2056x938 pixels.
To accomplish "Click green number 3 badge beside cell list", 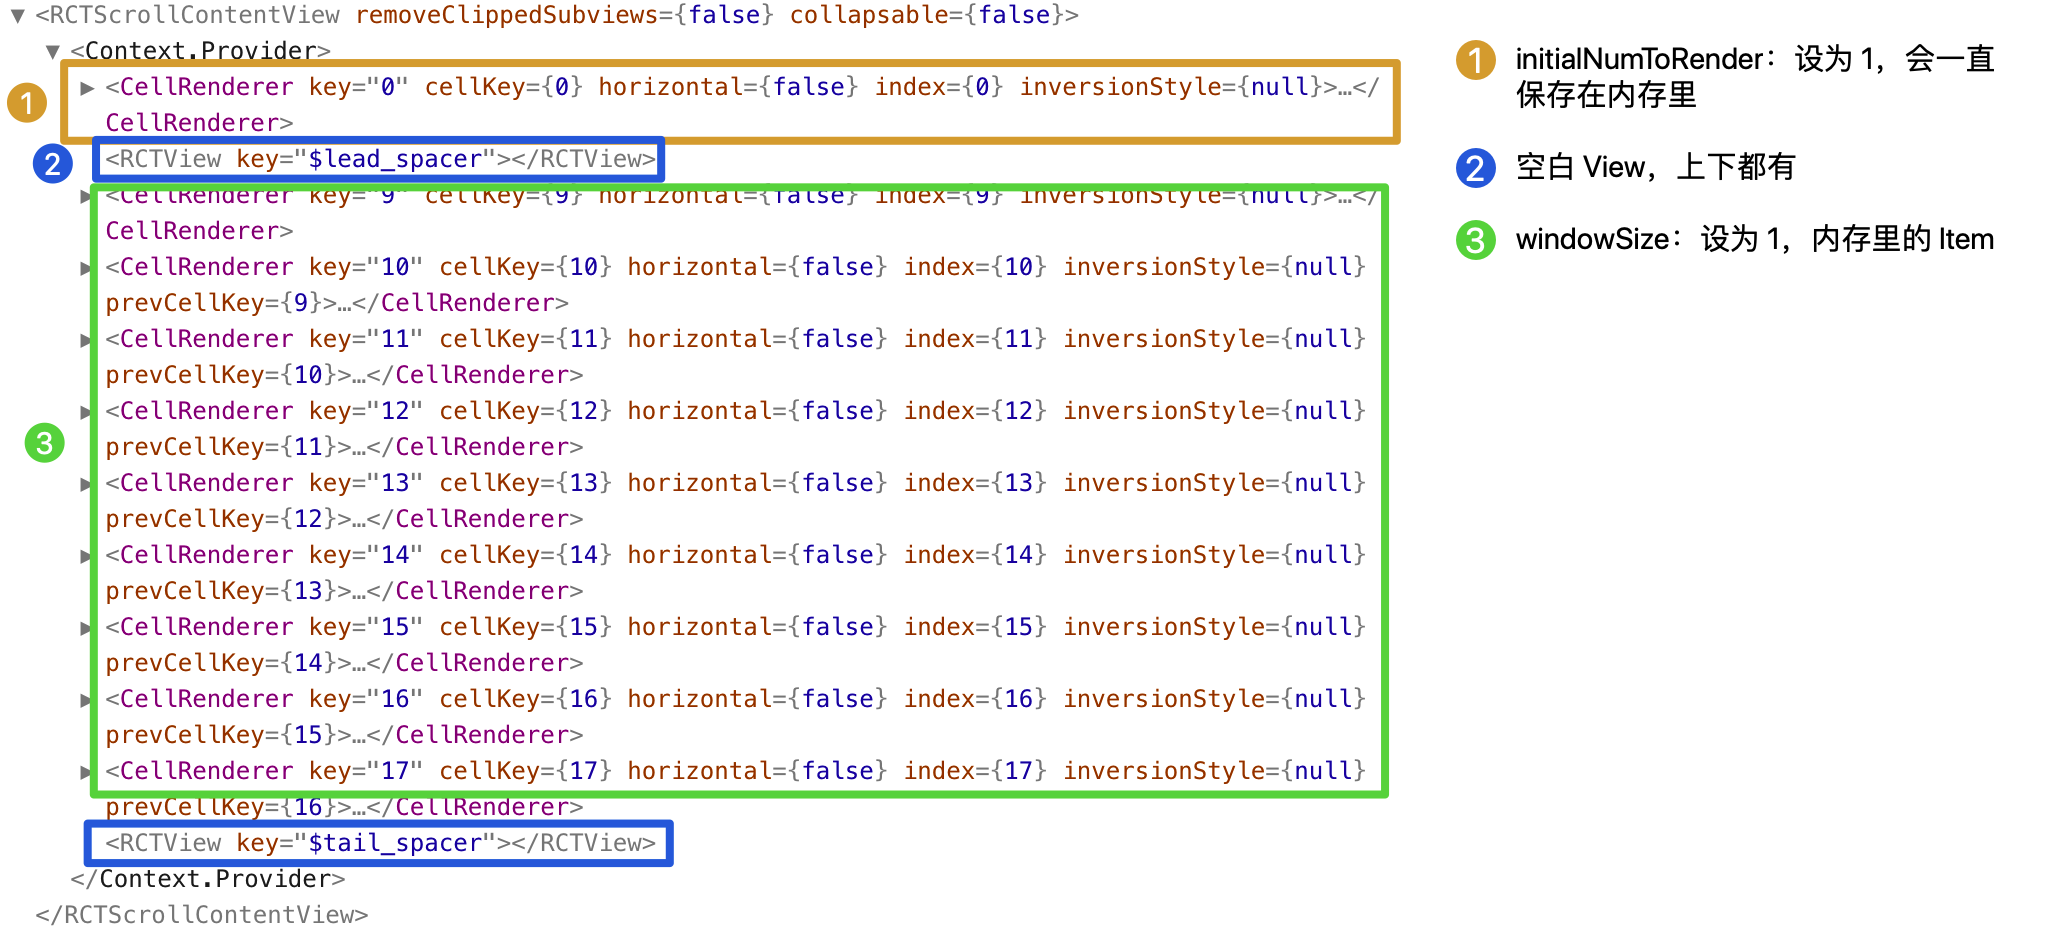I will [x=44, y=443].
